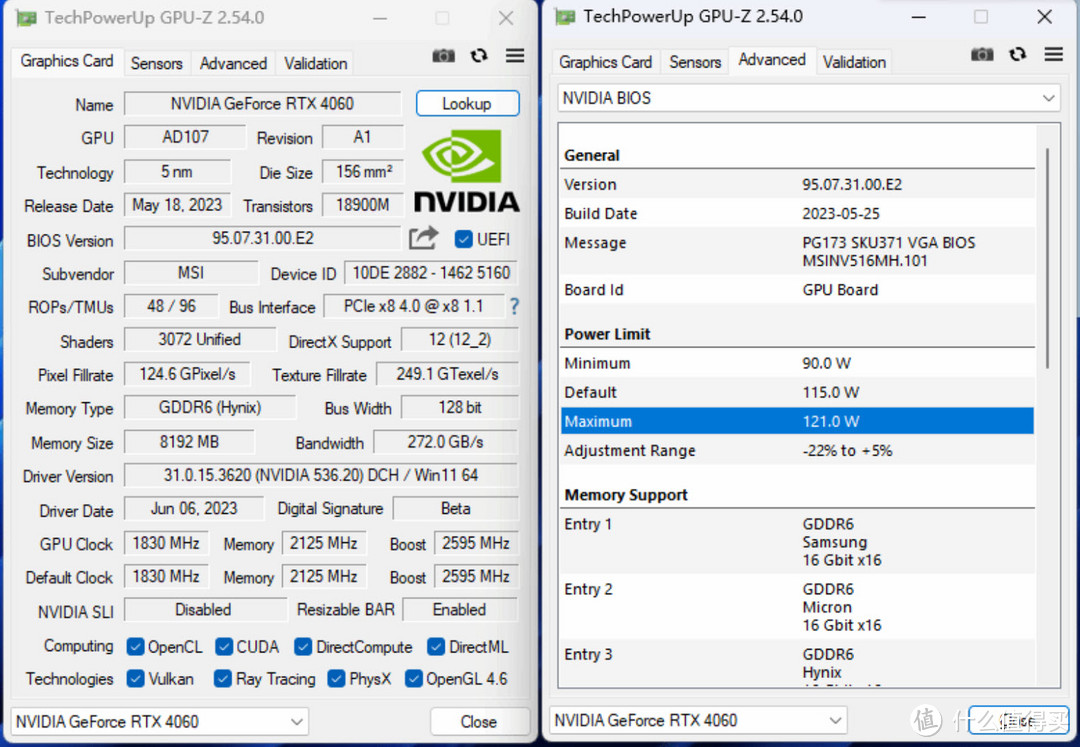Click BIOS export share icon
Image resolution: width=1080 pixels, height=747 pixels.
click(x=423, y=238)
